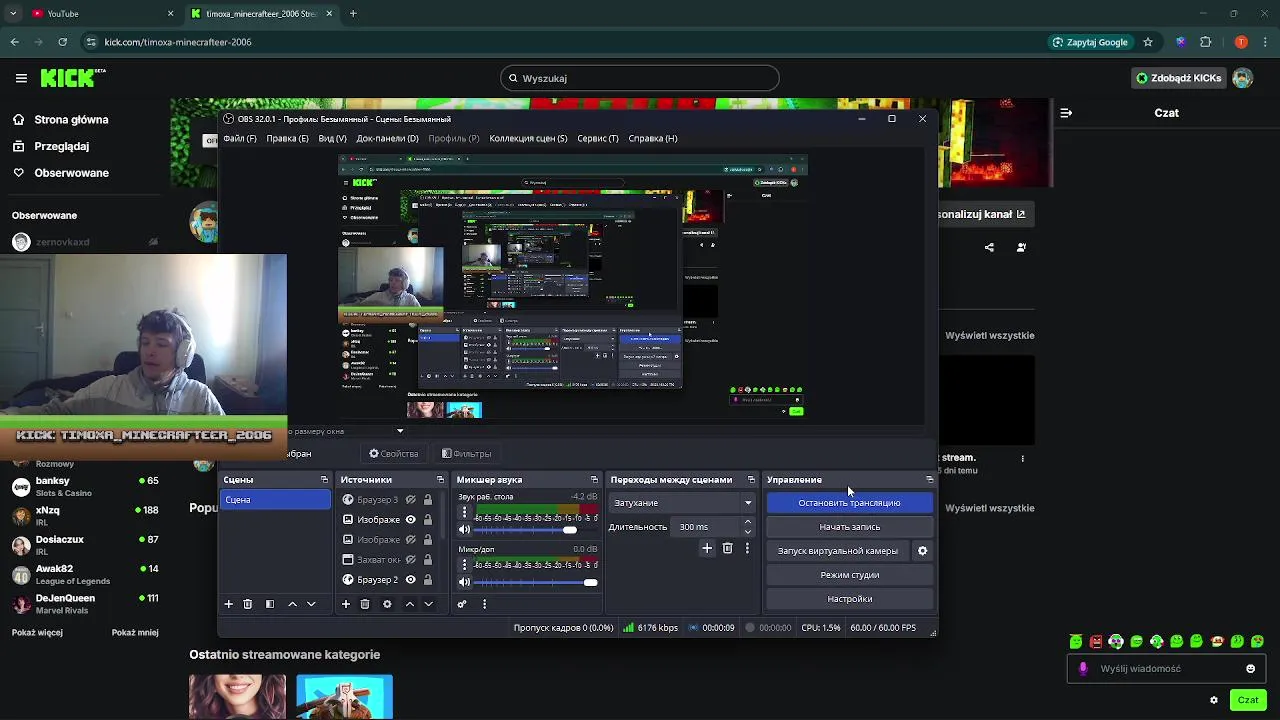Show the hidden Браузер 3 source
1280x720 pixels.
[x=410, y=500]
